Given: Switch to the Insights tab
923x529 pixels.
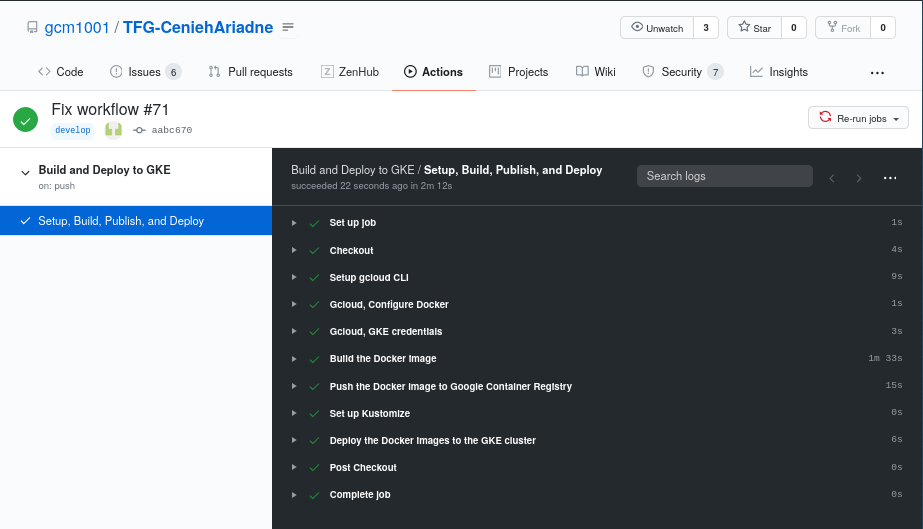Looking at the screenshot, I should click(778, 72).
